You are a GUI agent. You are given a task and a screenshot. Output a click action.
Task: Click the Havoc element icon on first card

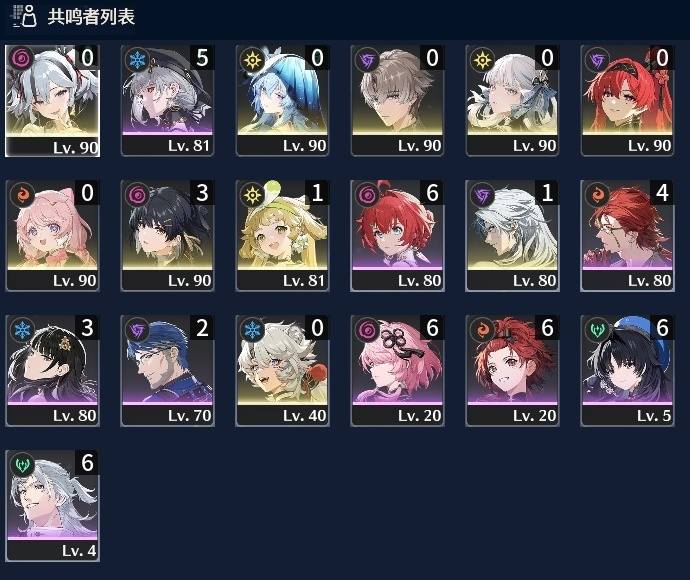pos(21,58)
